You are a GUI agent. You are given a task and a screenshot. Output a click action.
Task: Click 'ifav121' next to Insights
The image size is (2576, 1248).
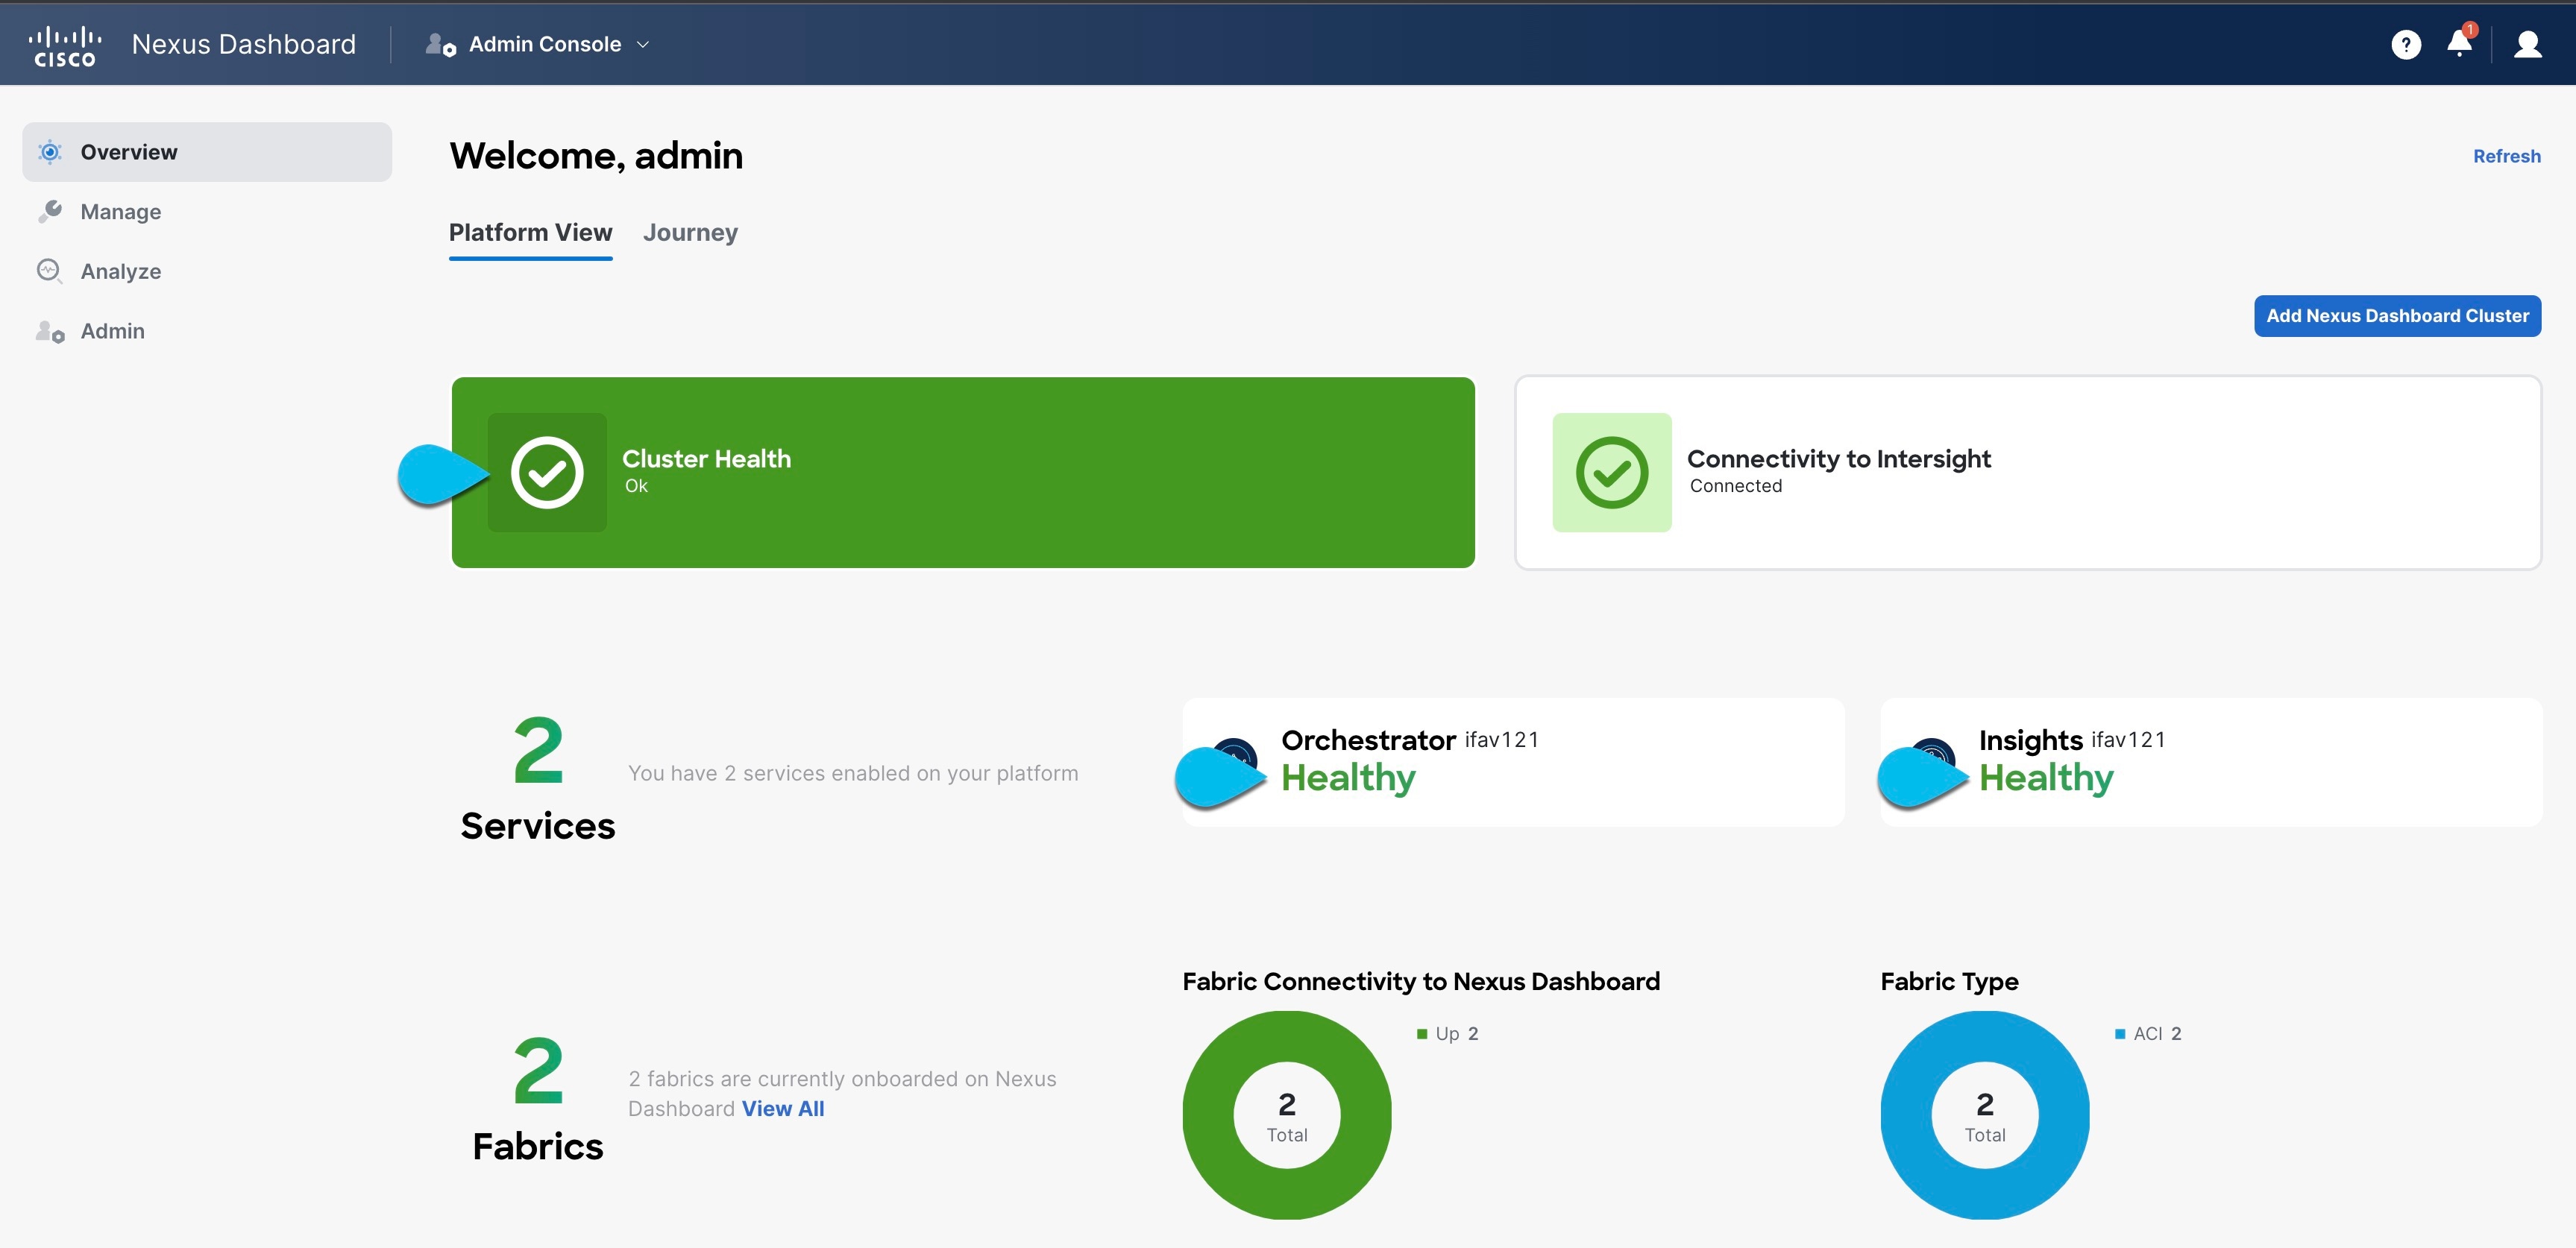2128,740
